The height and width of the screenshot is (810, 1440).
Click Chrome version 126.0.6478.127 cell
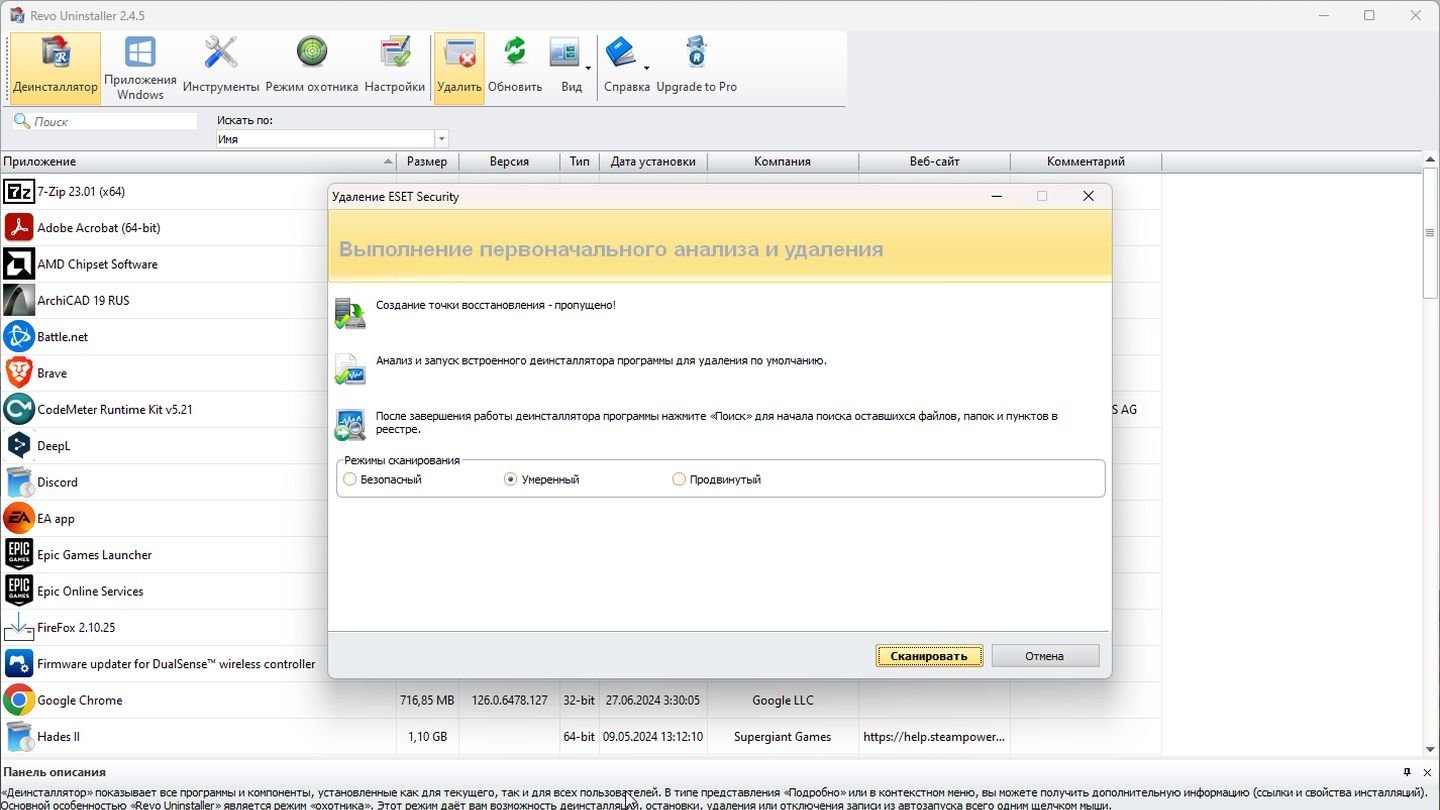(509, 700)
